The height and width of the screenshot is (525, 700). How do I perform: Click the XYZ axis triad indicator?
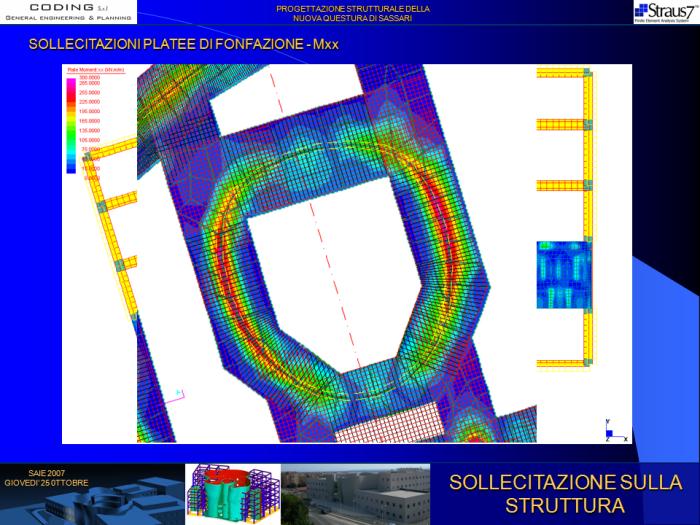[616, 432]
